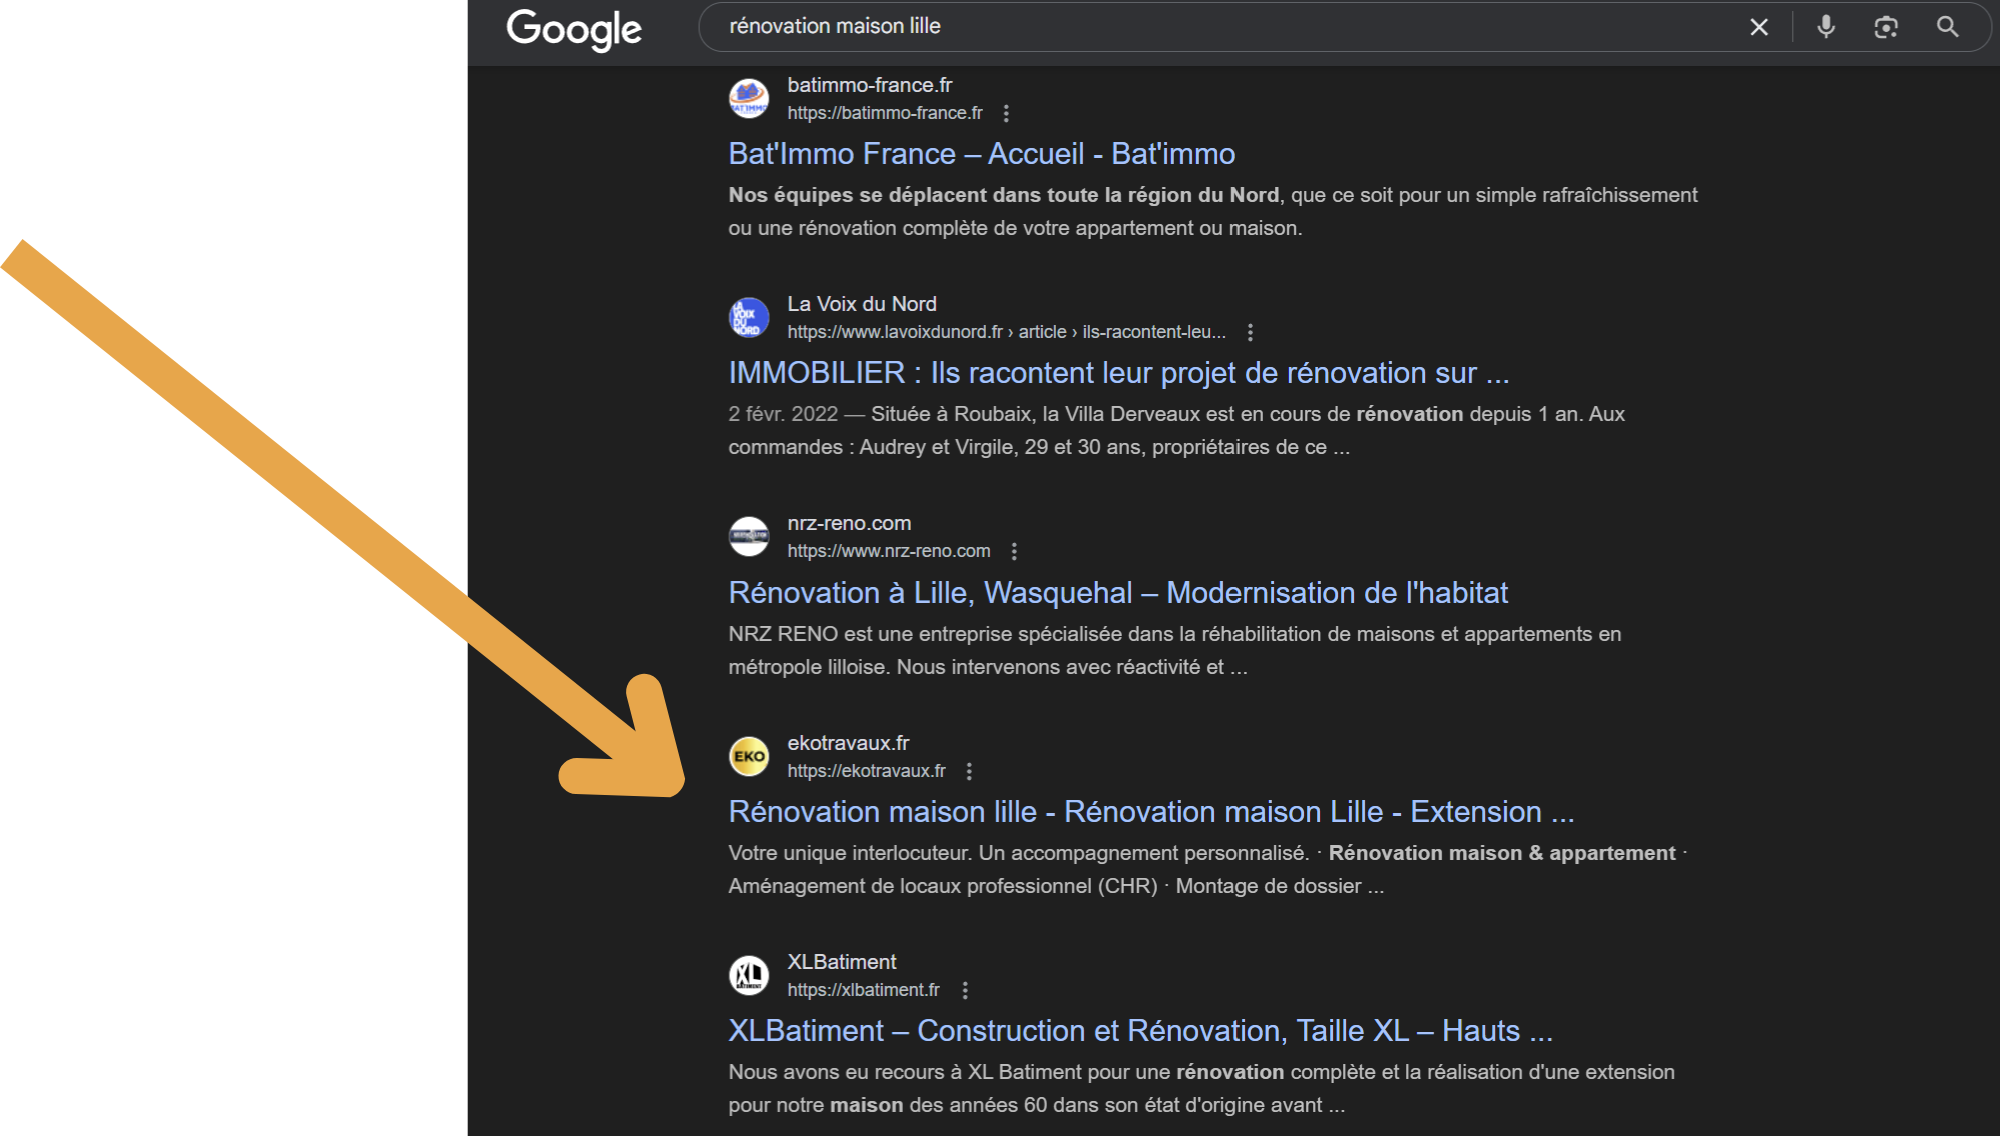Open more options for batimmo-france.fr result

pyautogui.click(x=1006, y=113)
